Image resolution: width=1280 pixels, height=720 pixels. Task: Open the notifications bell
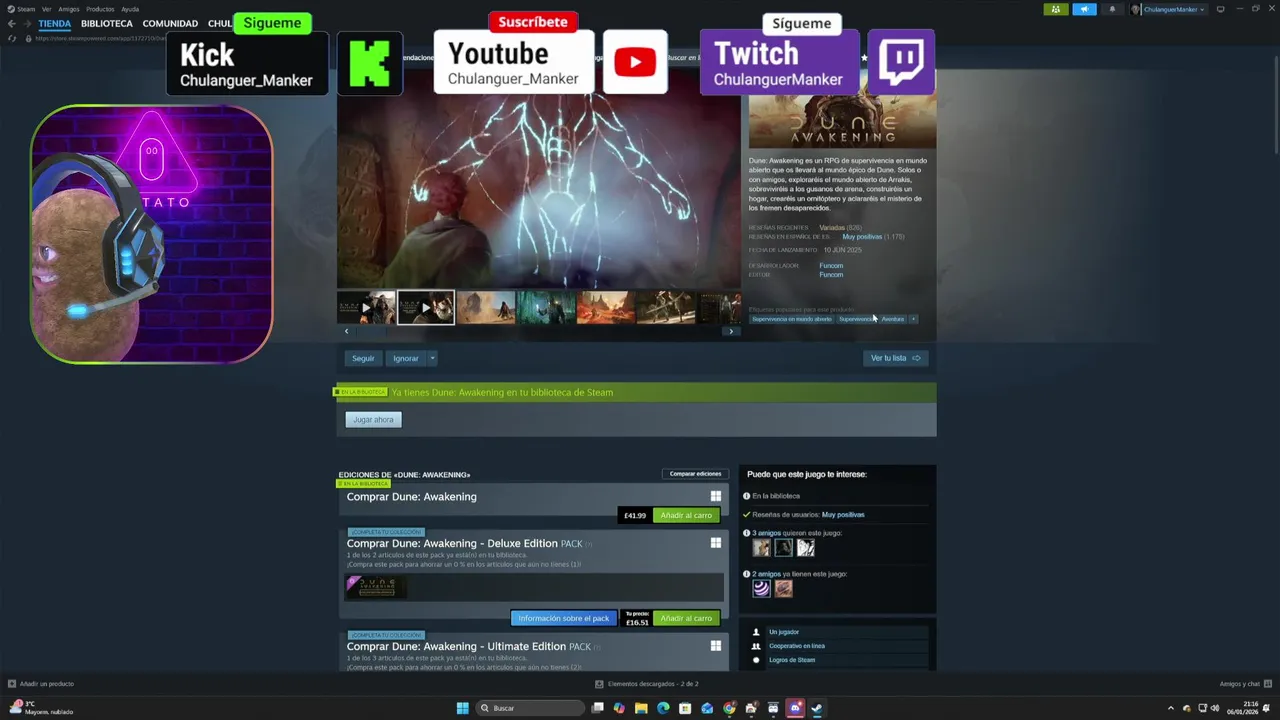[1112, 9]
